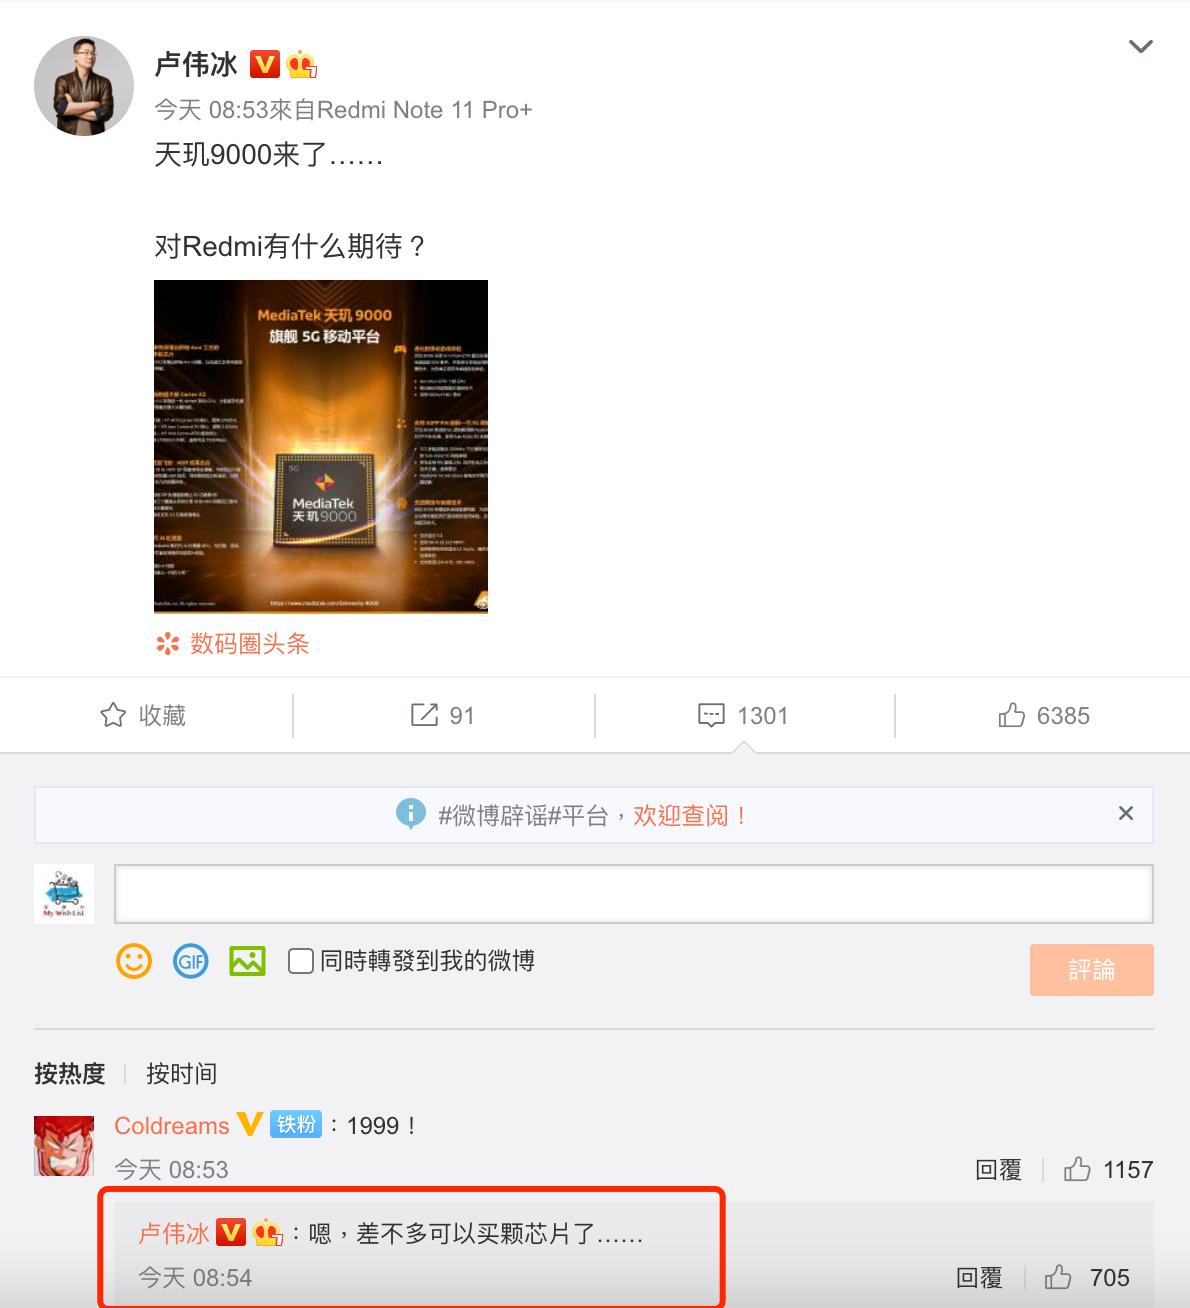Submit comment with the 評論 button

[1091, 970]
